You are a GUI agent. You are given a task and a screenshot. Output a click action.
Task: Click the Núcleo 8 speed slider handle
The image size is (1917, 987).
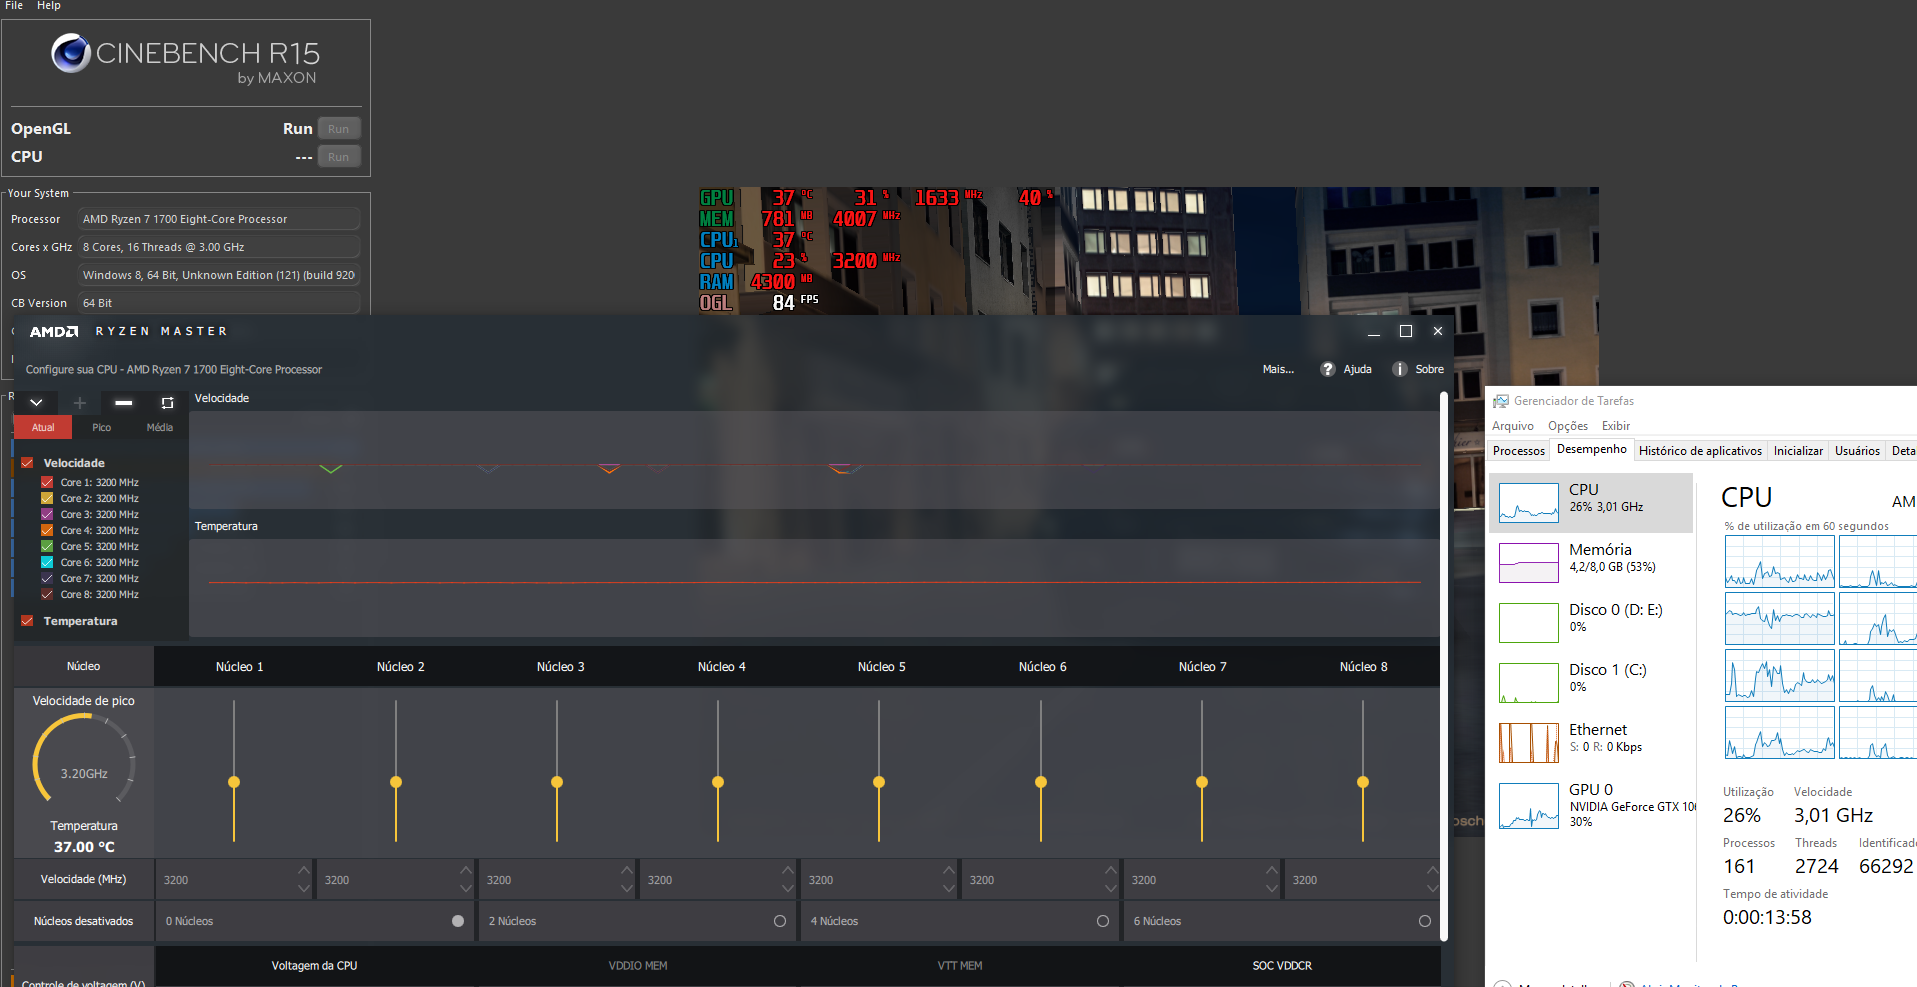1363,782
